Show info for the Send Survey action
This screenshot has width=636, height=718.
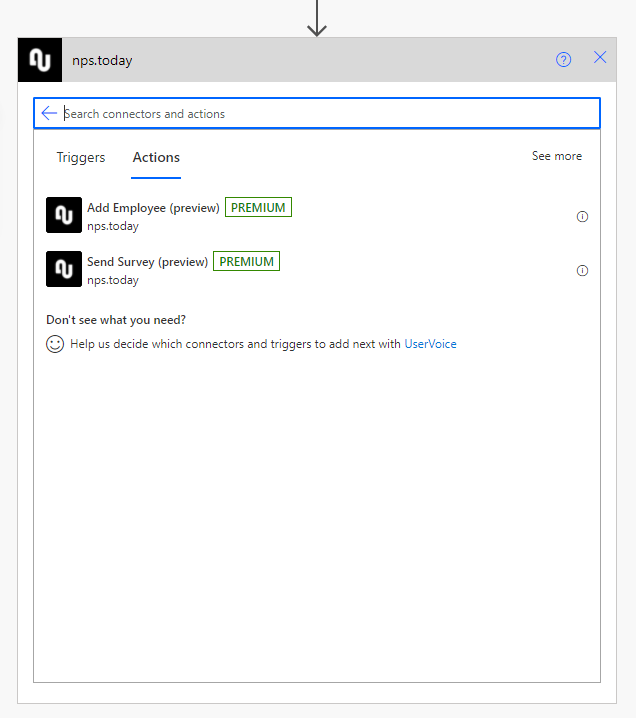582,271
